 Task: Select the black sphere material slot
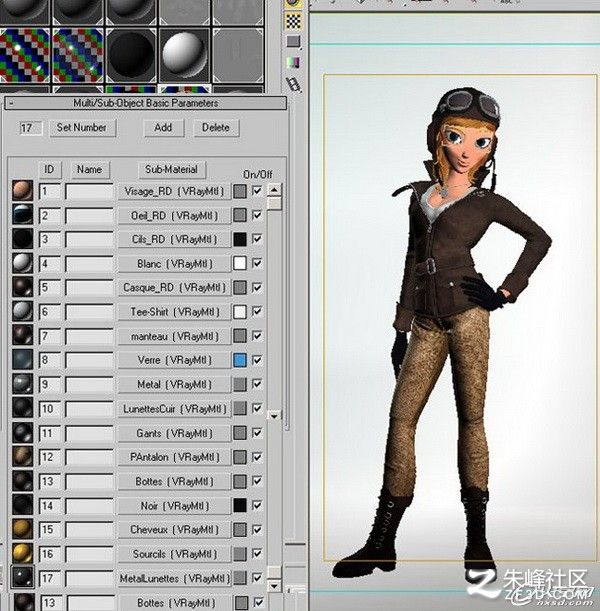(x=131, y=55)
